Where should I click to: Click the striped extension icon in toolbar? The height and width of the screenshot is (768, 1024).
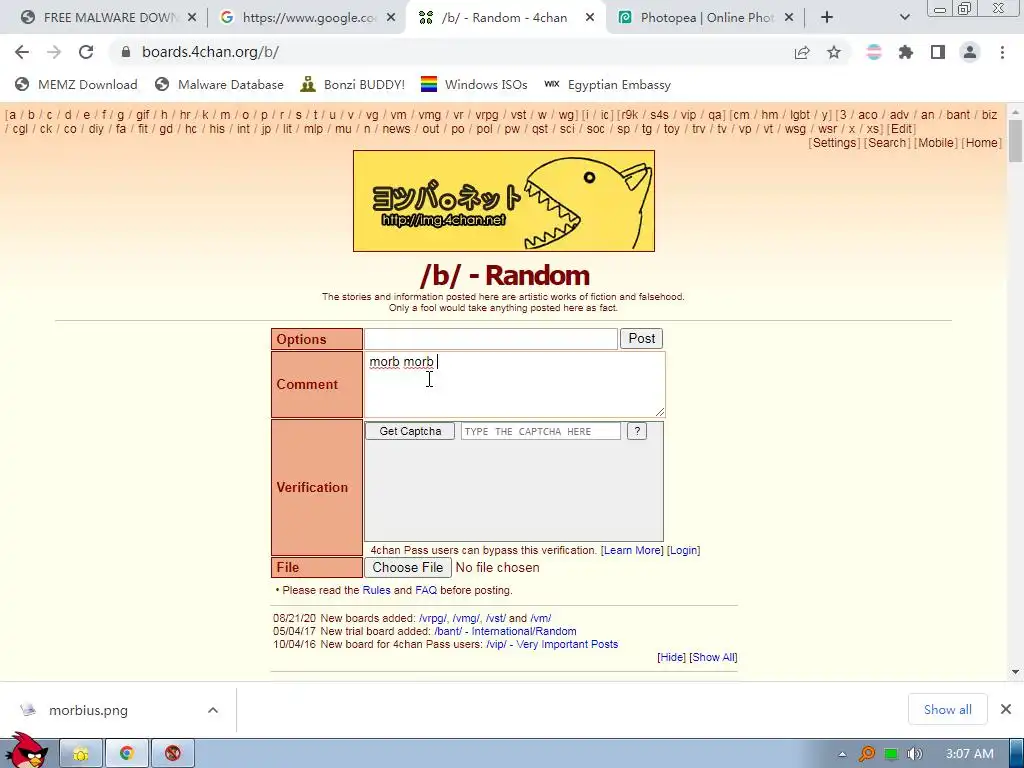(874, 52)
